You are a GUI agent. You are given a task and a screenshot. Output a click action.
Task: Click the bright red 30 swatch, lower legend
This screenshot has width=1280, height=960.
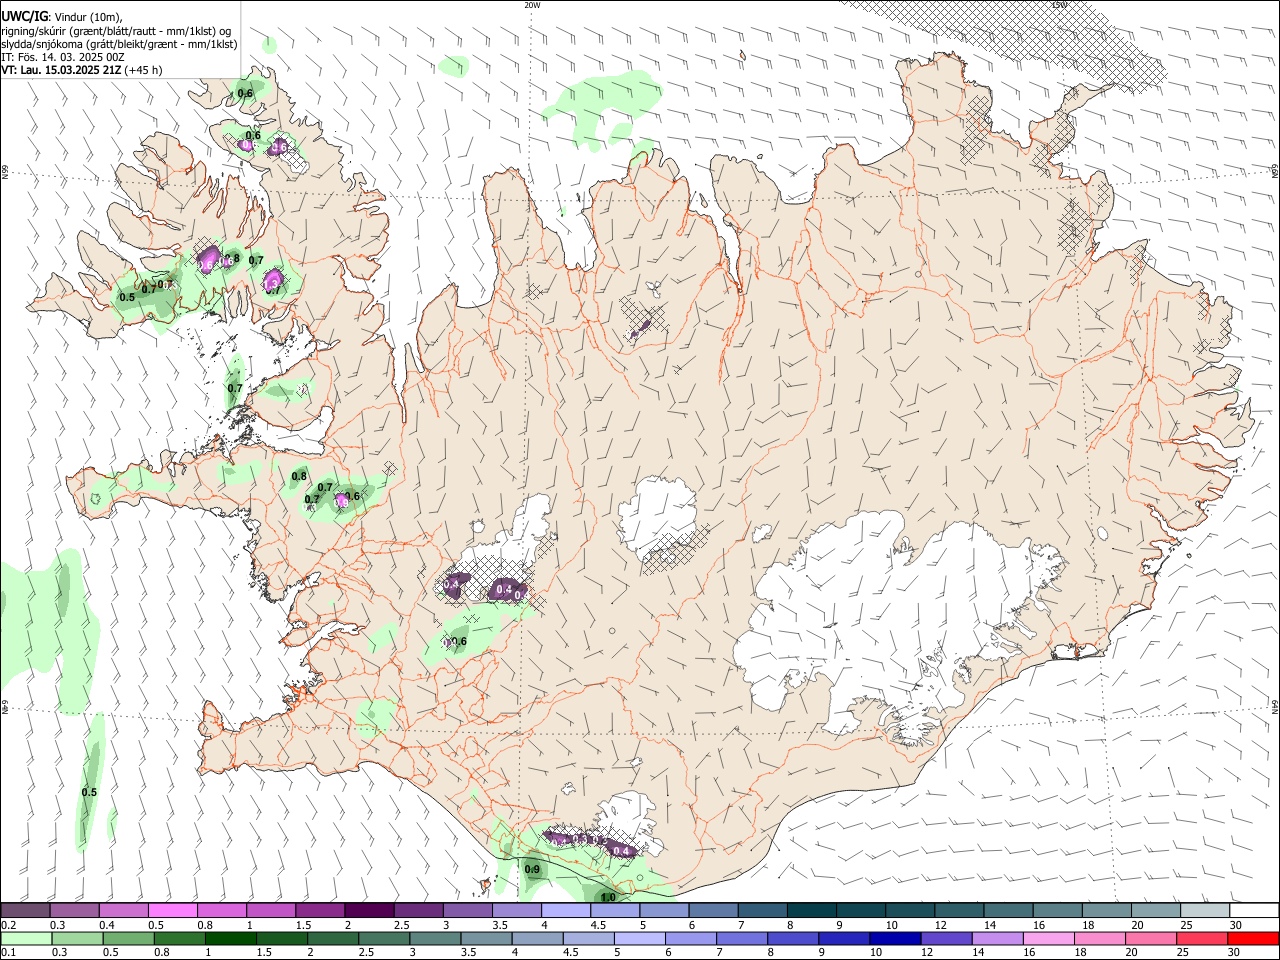click(1253, 938)
